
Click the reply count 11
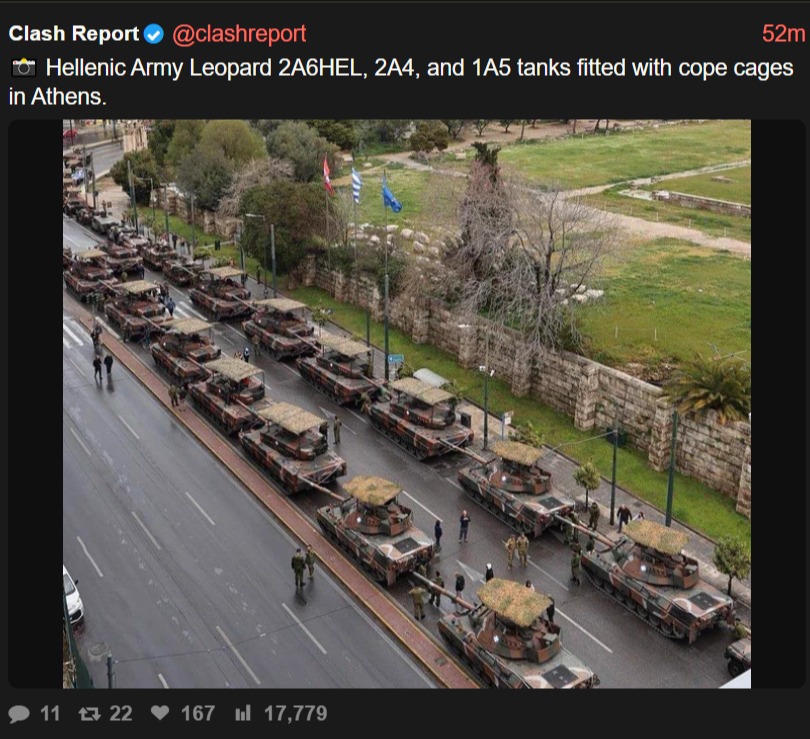[x=50, y=714]
